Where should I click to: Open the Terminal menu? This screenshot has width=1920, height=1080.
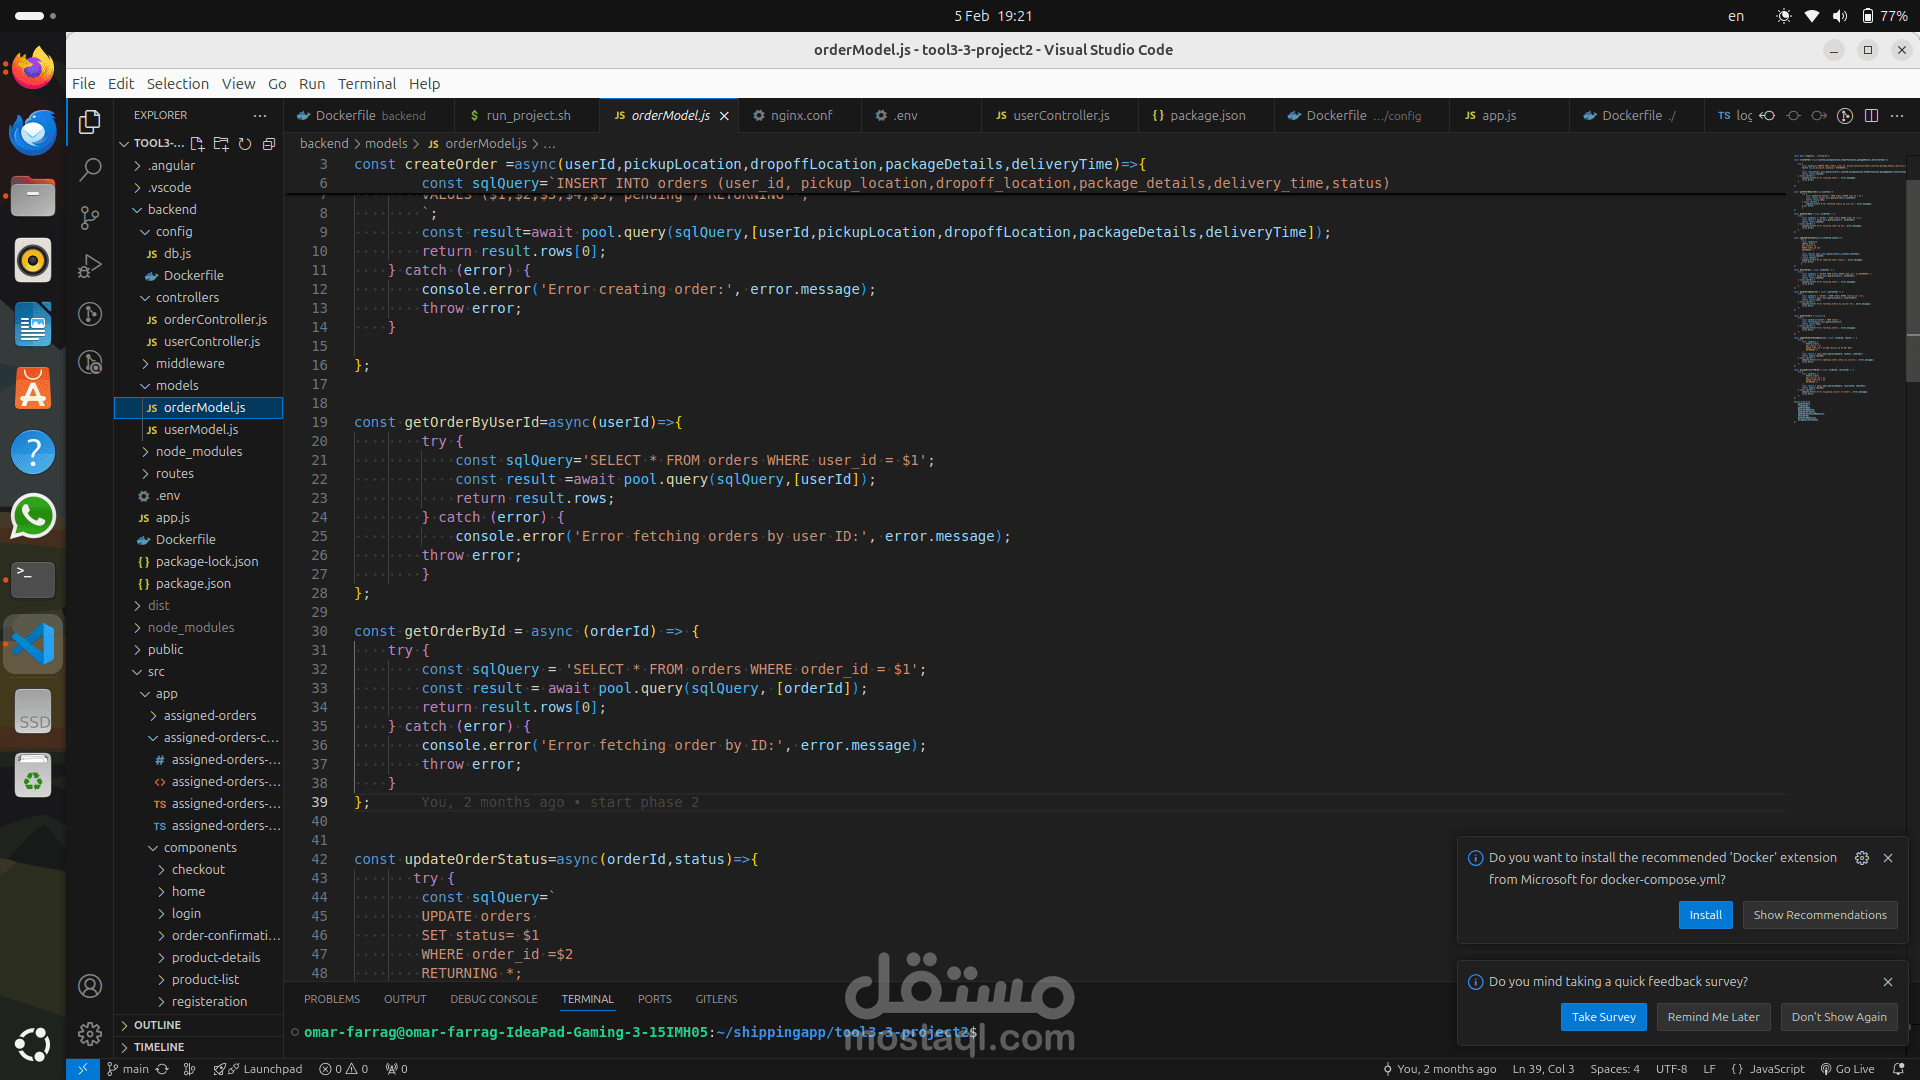(x=366, y=84)
